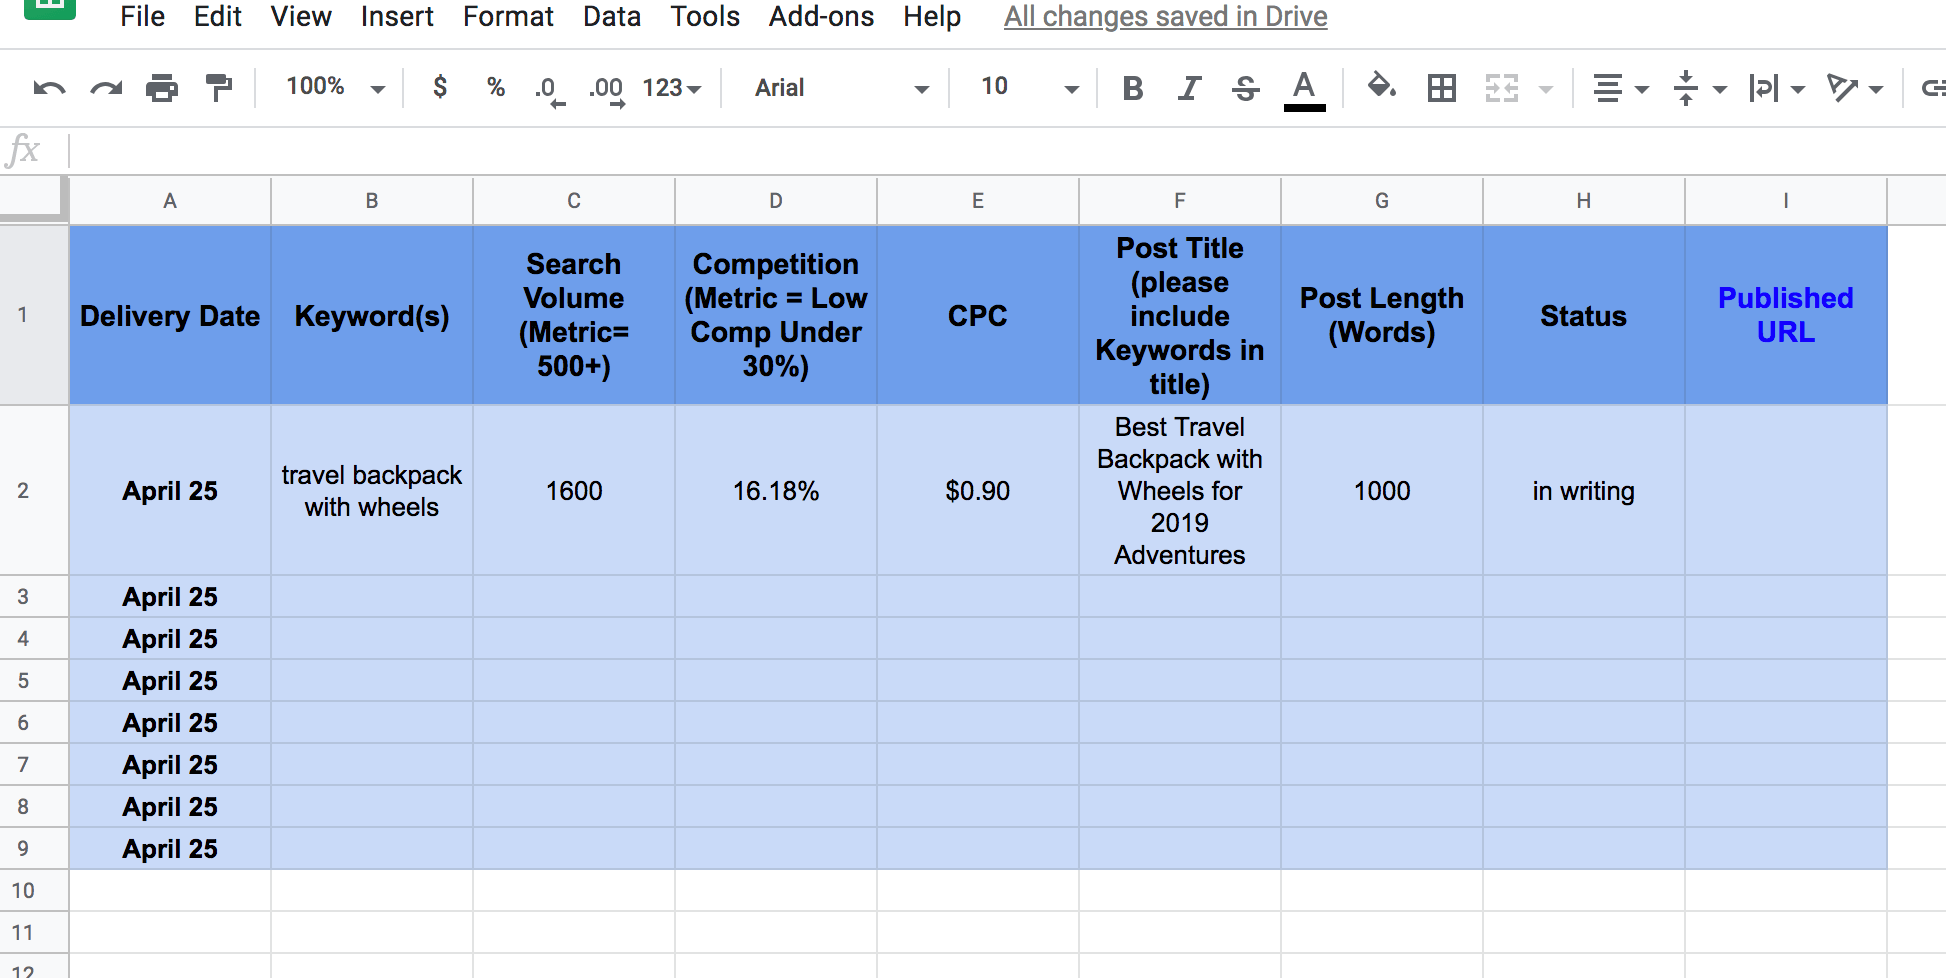Select the '1600' cell

[x=574, y=490]
